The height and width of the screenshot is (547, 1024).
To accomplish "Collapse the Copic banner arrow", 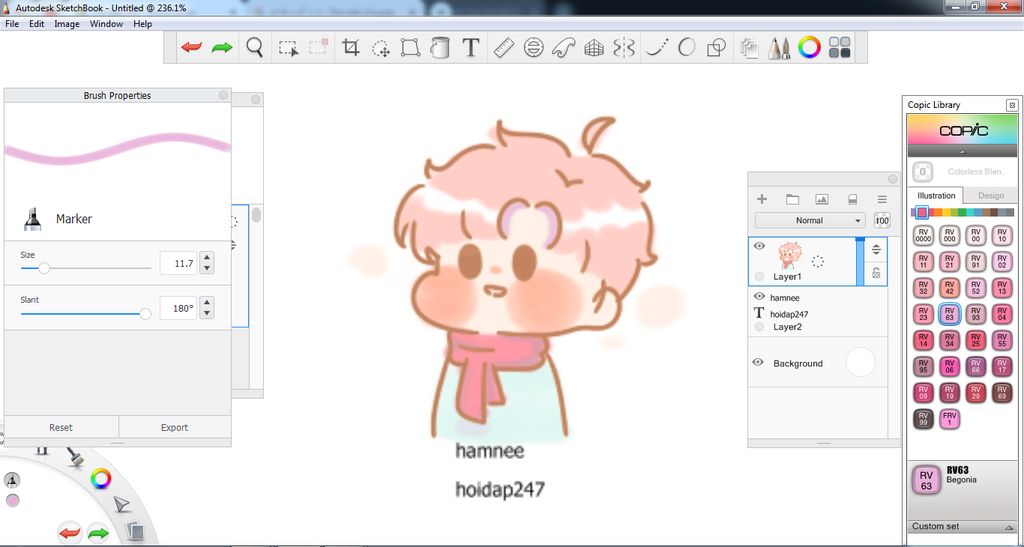I will (962, 151).
